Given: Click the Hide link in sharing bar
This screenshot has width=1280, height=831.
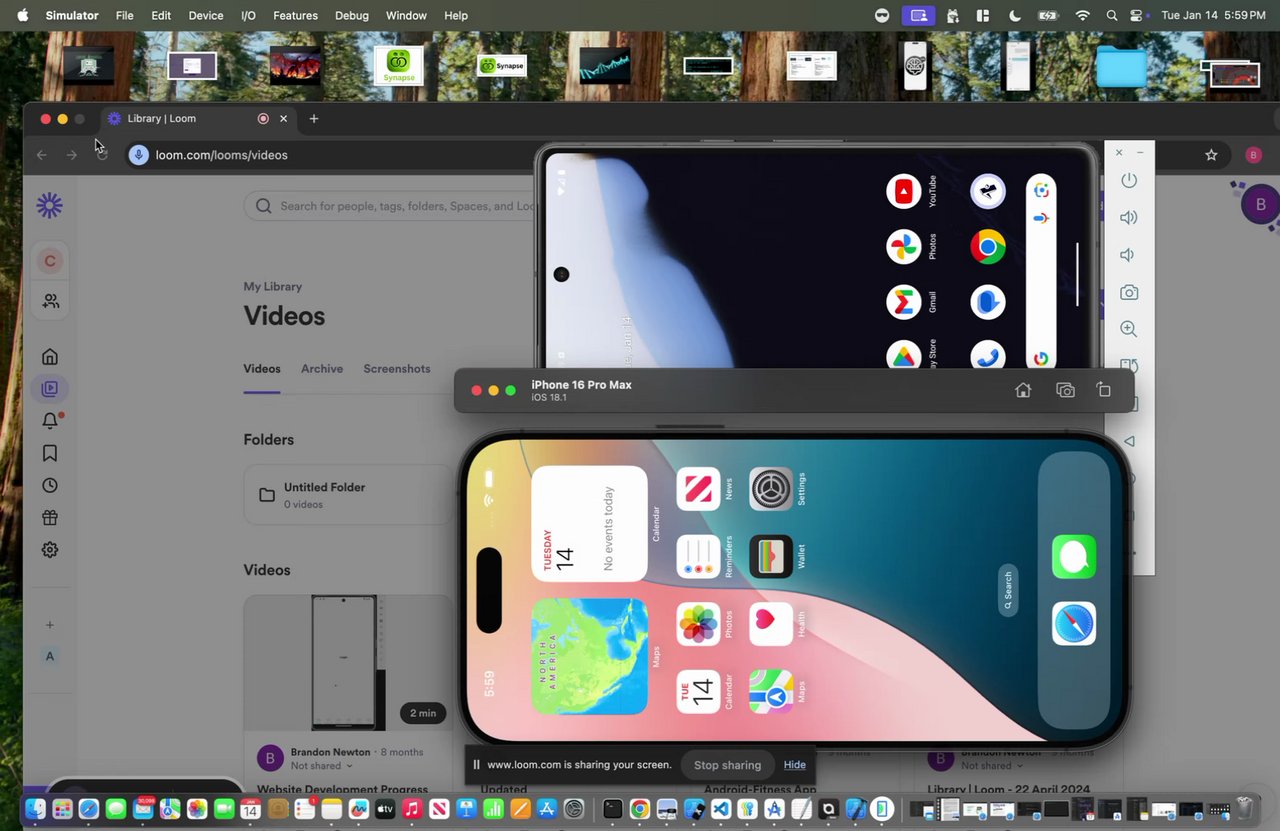Looking at the screenshot, I should pos(795,765).
